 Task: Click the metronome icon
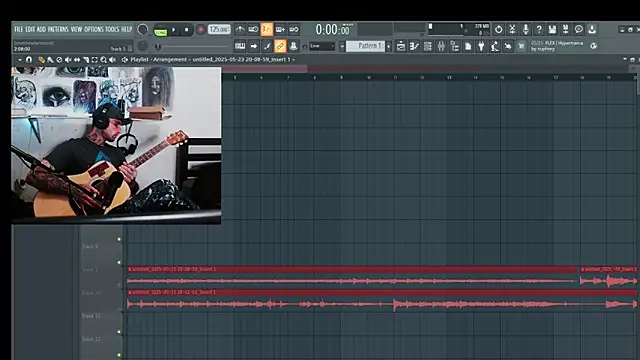240,29
